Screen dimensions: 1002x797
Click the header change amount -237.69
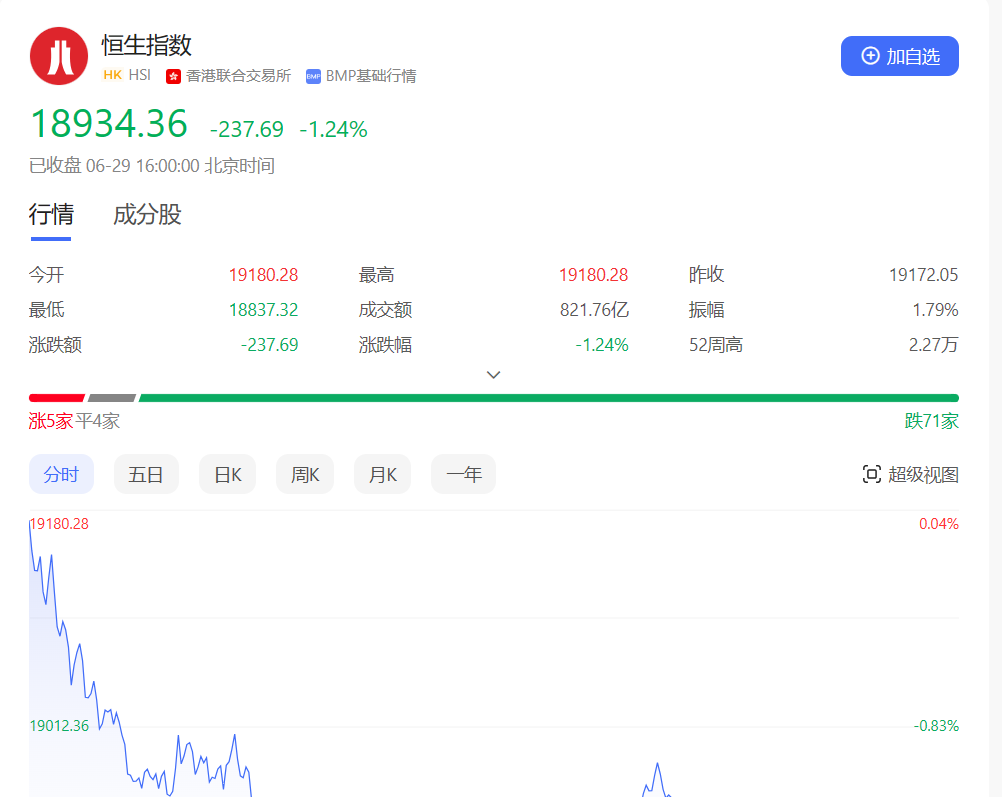tap(247, 129)
